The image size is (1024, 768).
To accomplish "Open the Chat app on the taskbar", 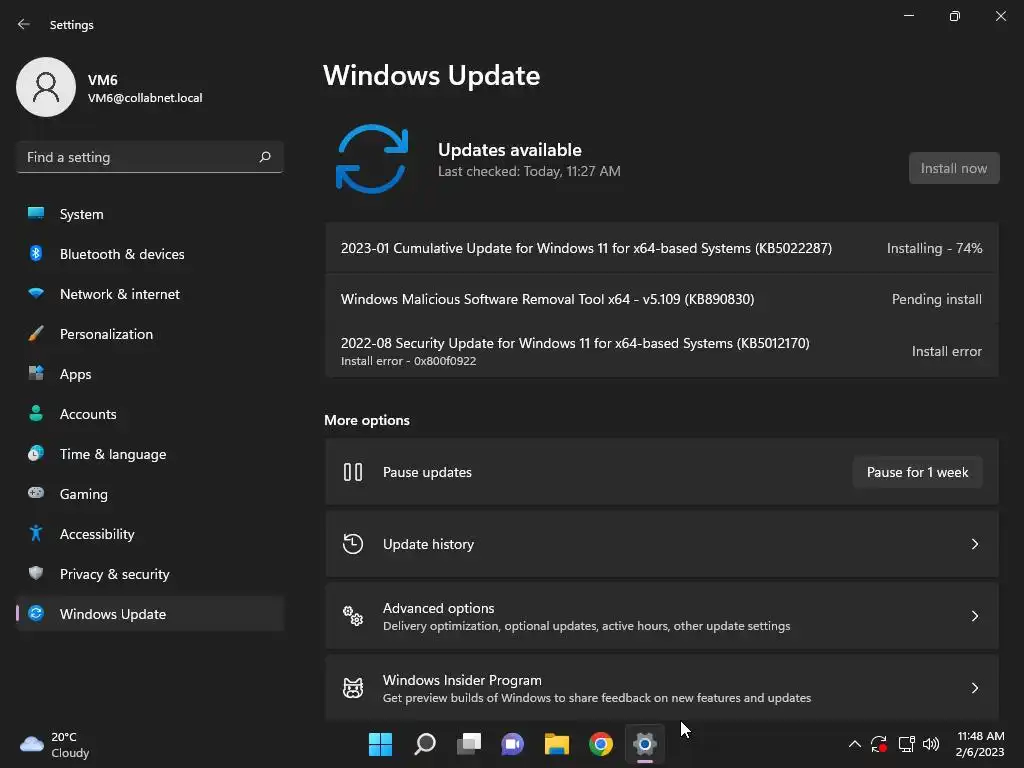I will pos(513,744).
